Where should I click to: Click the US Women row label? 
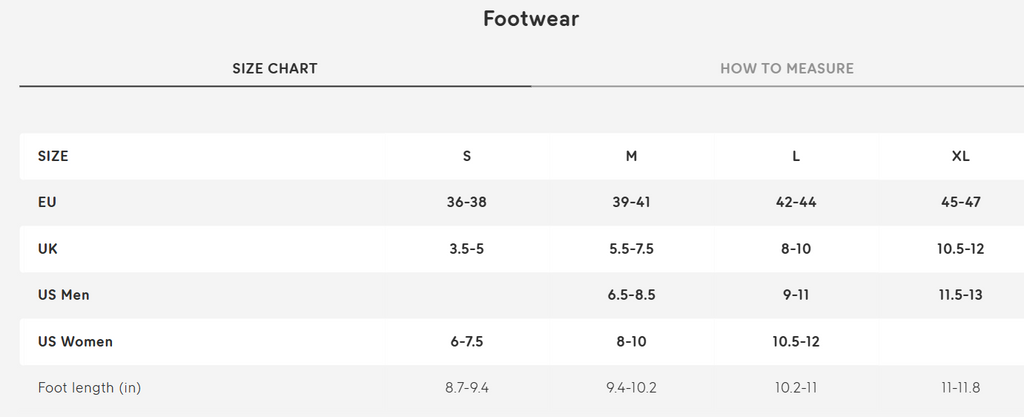pos(75,342)
